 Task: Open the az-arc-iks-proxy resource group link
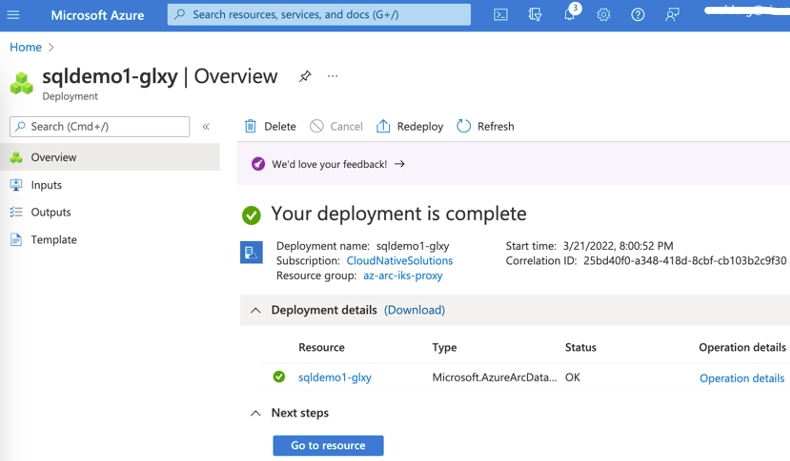tap(403, 276)
